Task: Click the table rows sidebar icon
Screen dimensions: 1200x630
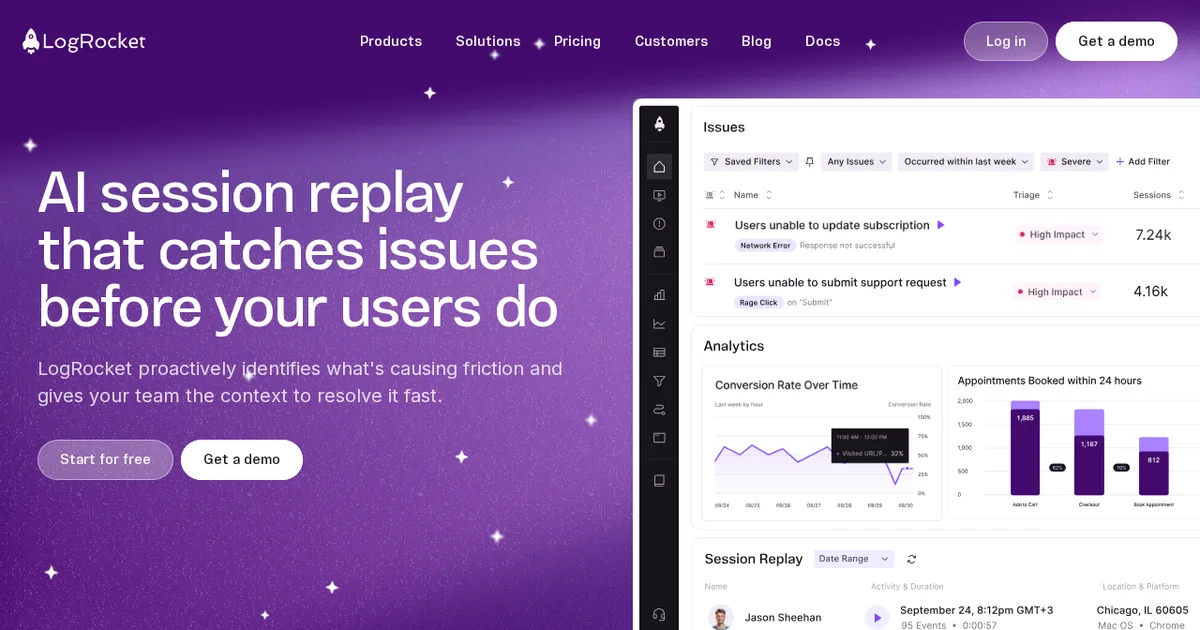Action: 659,352
